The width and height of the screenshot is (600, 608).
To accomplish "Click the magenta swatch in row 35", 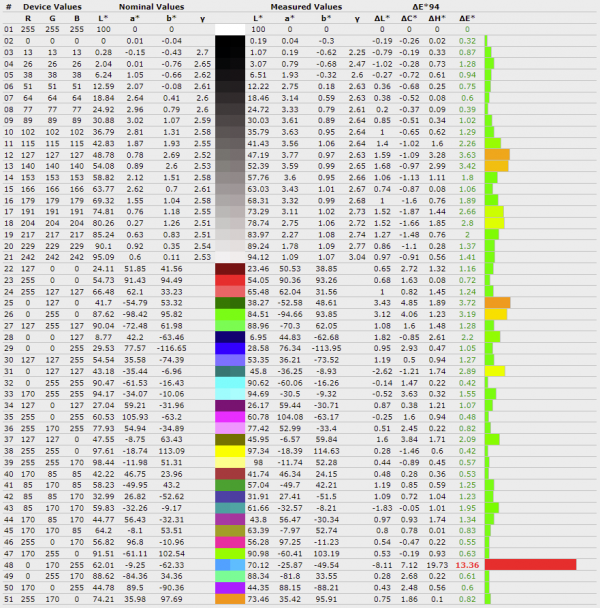I will tap(230, 417).
